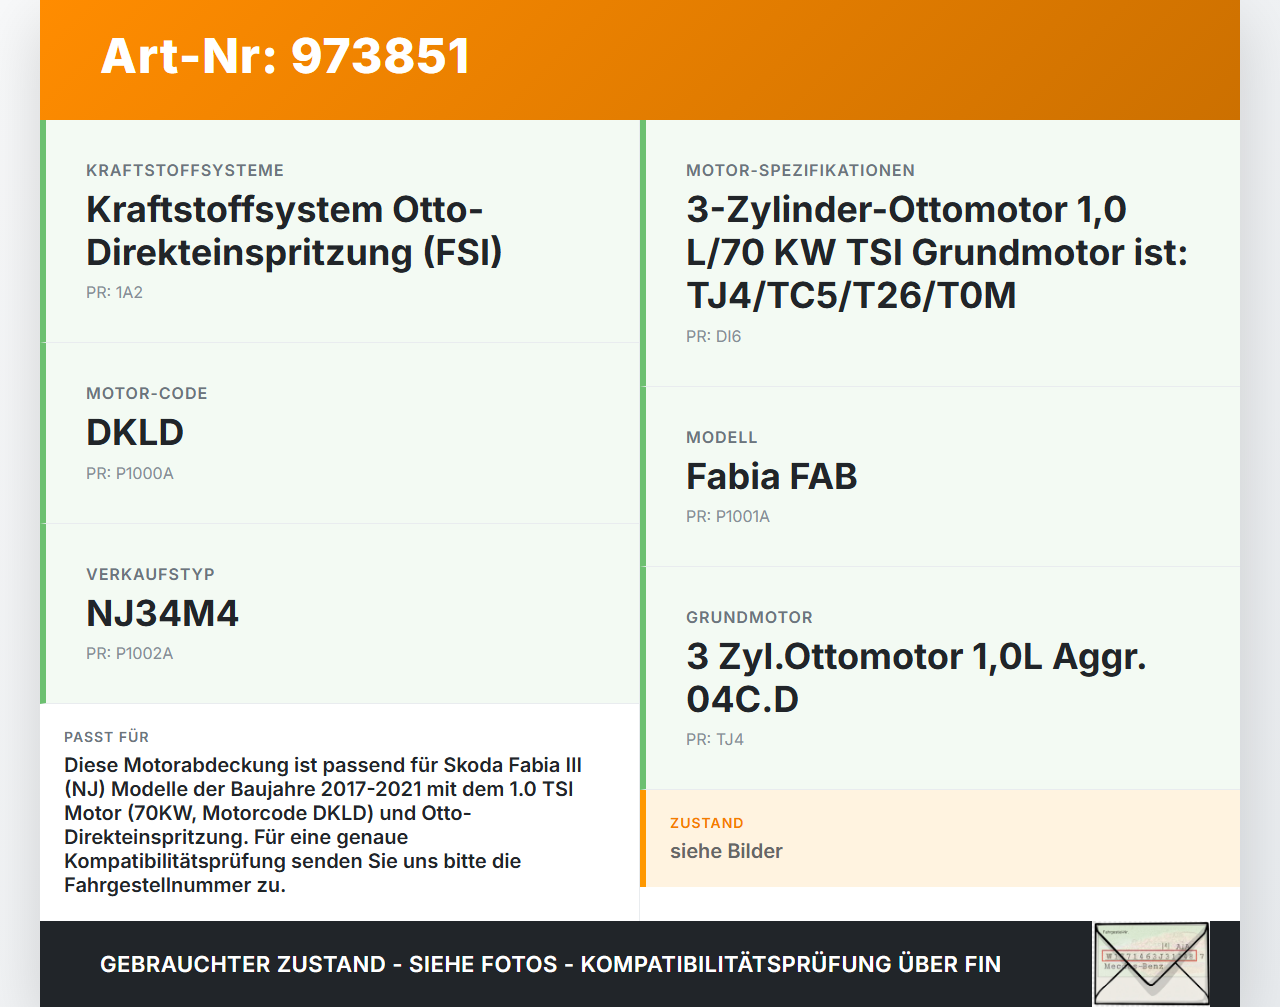This screenshot has width=1280, height=1007.
Task: Open the orange Art-Nr header banner
Action: click(640, 58)
